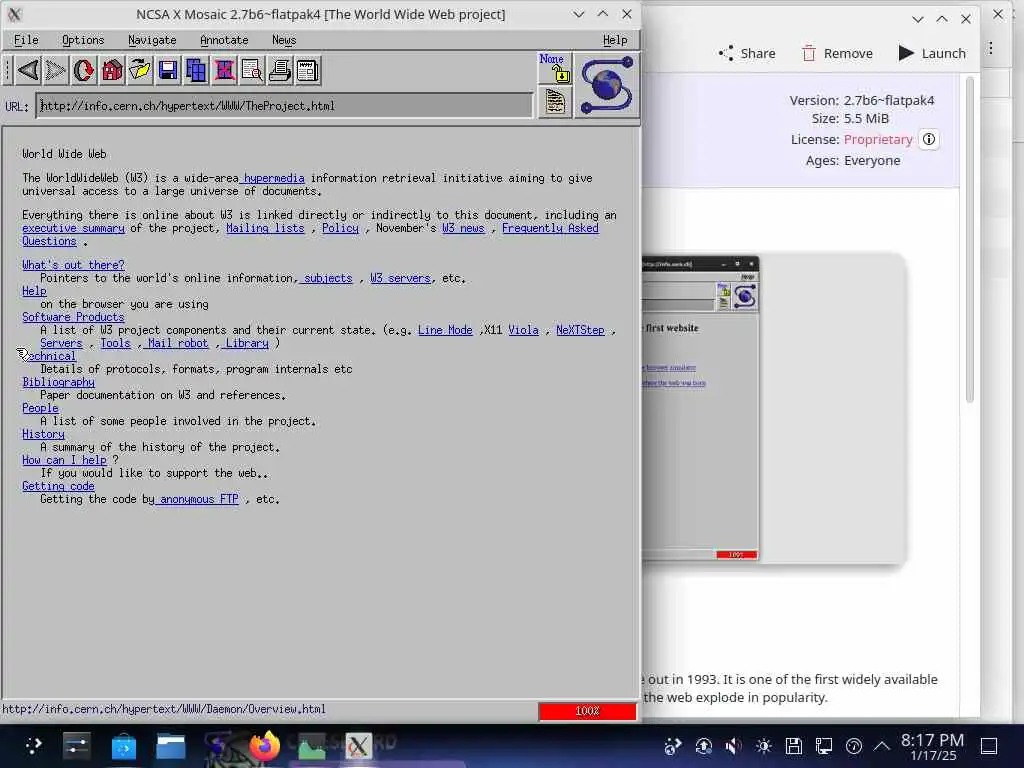This screenshot has height=768, width=1024.
Task: Follow the 'Viola' link
Action: [x=523, y=330]
